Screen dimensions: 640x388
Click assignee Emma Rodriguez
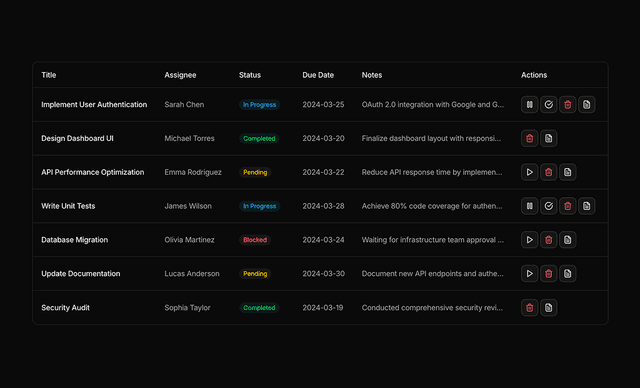tap(193, 172)
